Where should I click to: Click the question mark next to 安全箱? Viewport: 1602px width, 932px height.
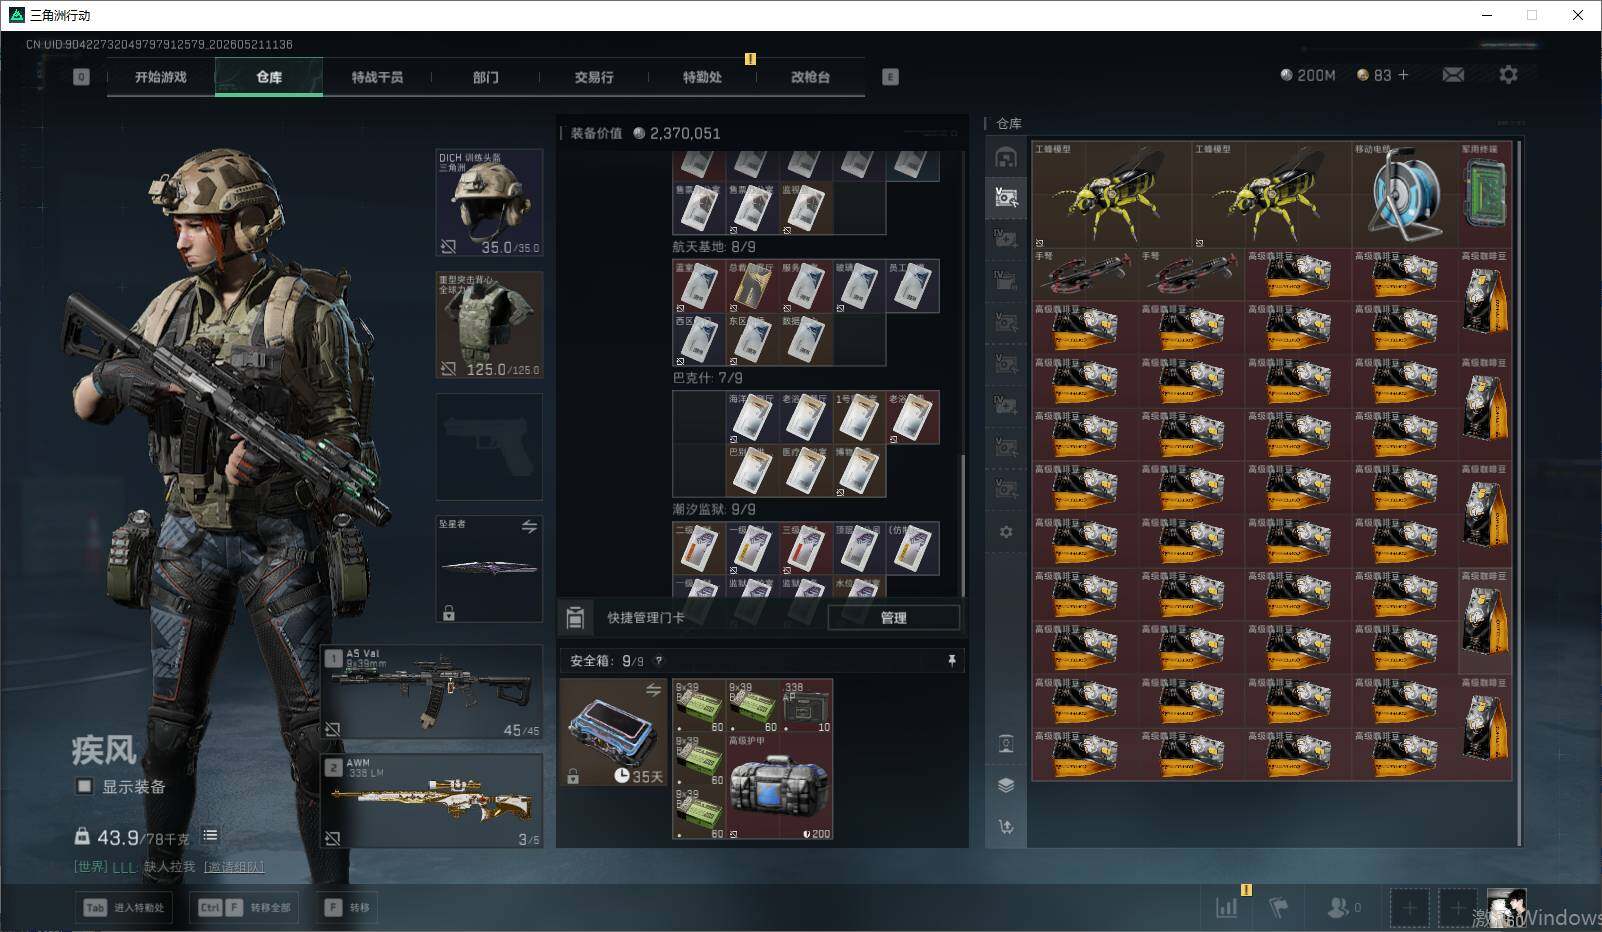(x=658, y=661)
